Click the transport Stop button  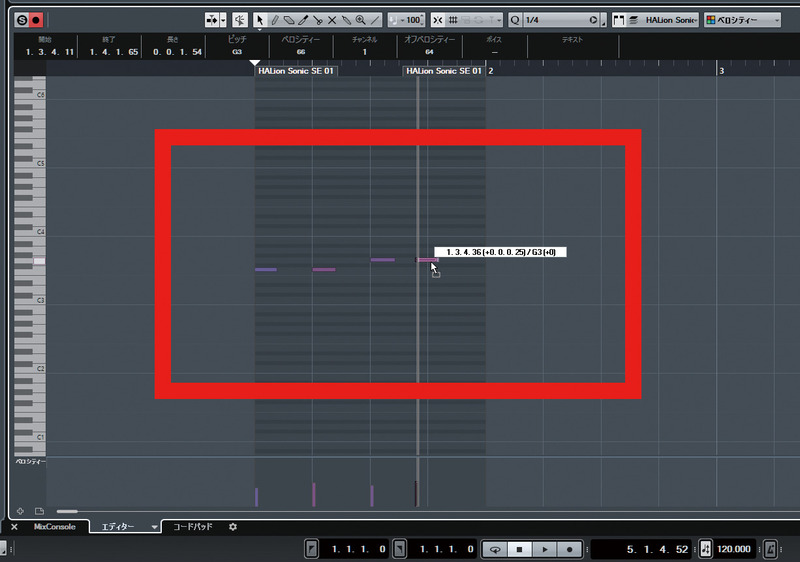(519, 549)
